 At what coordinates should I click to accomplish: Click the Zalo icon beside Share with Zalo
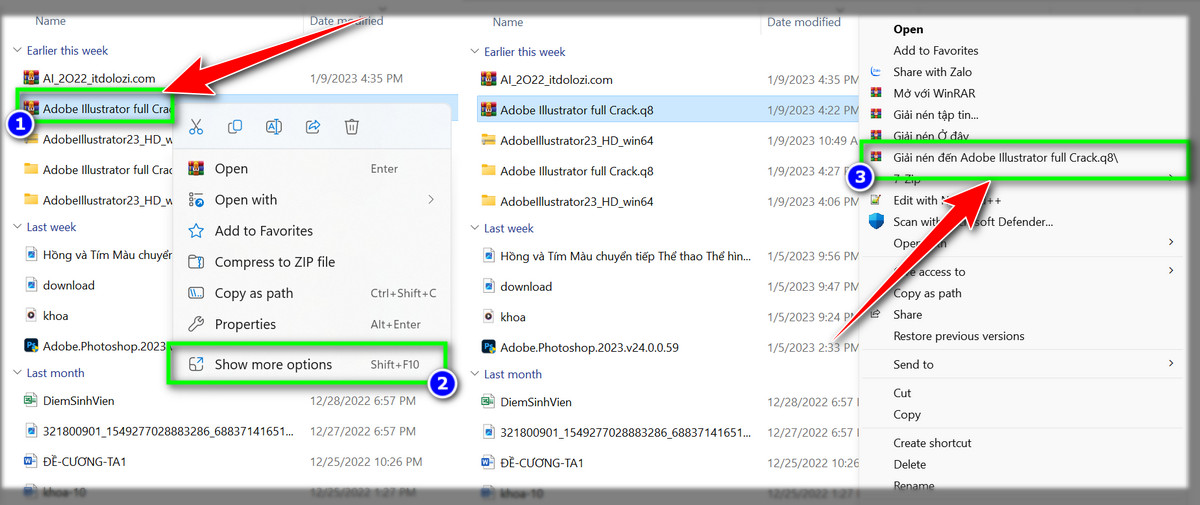876,72
